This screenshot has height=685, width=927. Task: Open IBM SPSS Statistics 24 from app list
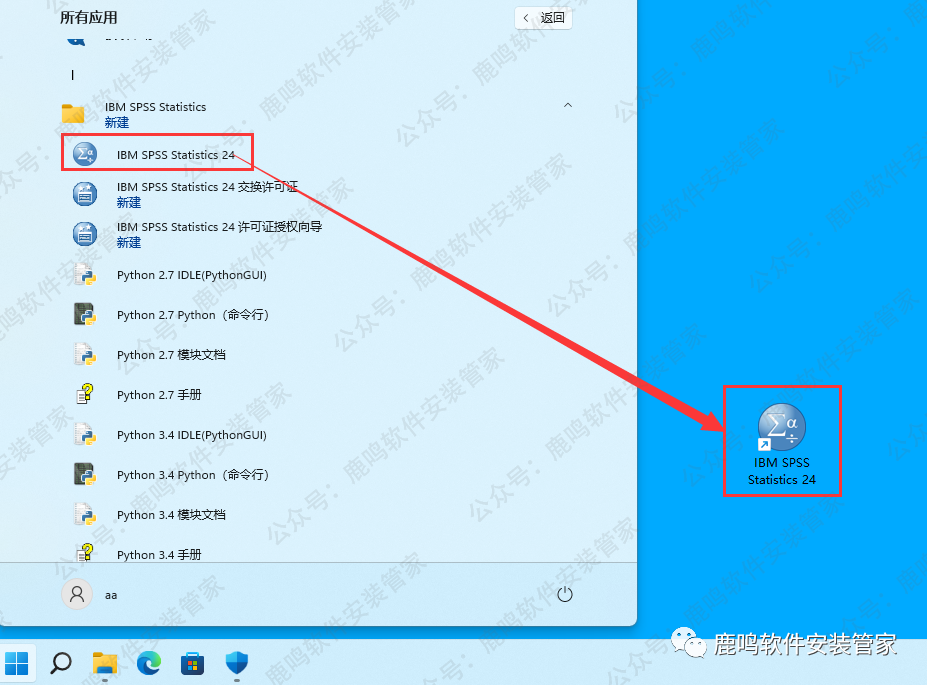click(x=175, y=155)
